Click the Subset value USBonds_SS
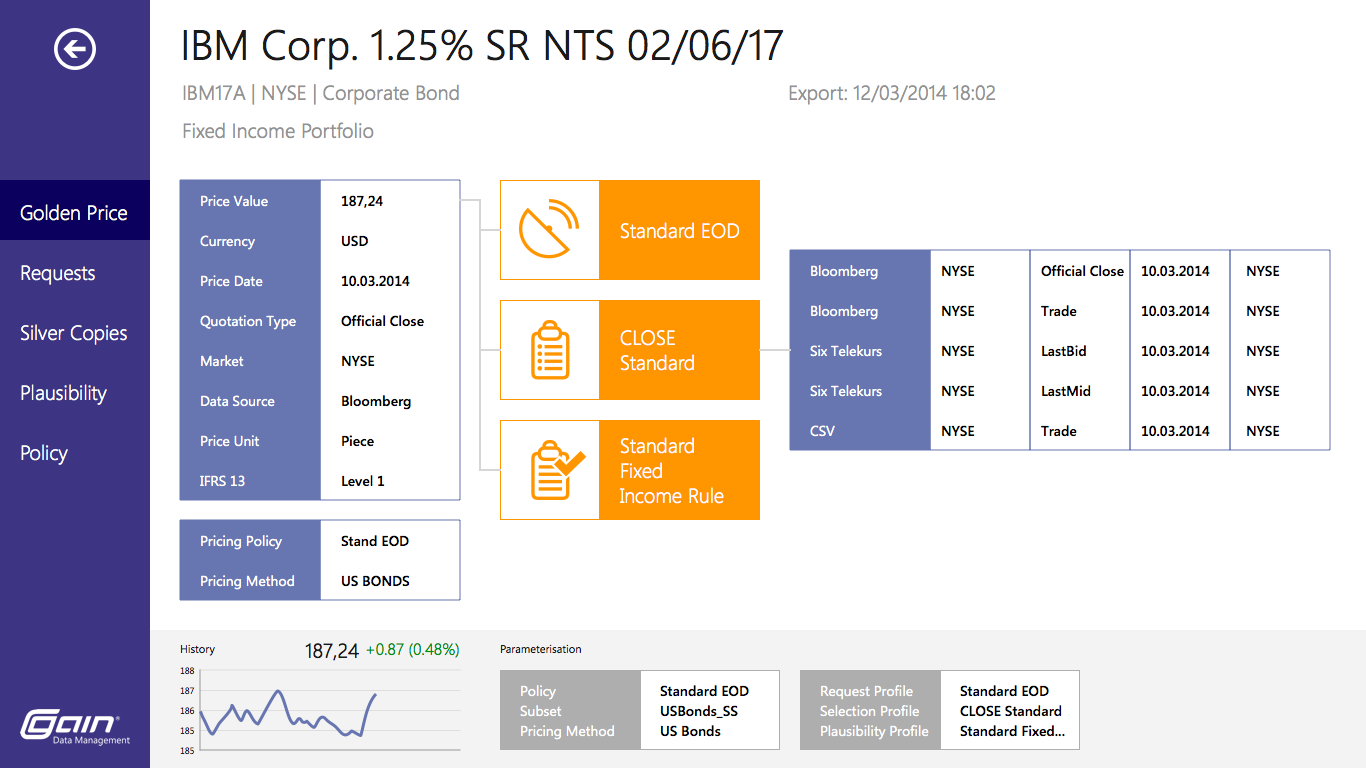 [699, 711]
